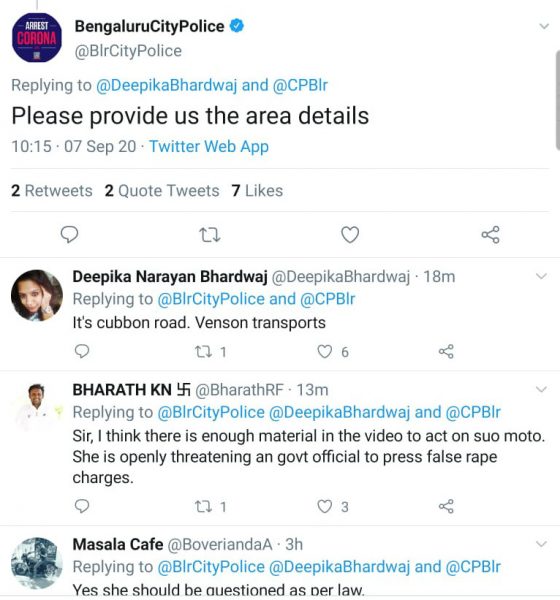
Task: Reply to Deepika Narayan Bhardwaj's tweet
Action: pos(82,351)
